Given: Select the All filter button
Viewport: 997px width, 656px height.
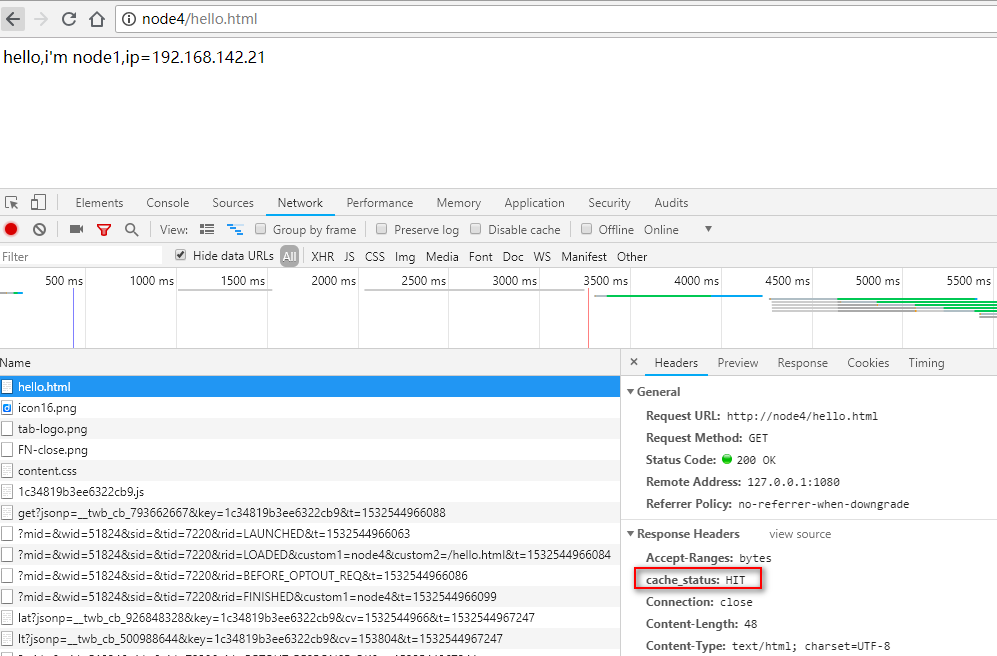Looking at the screenshot, I should 289,256.
